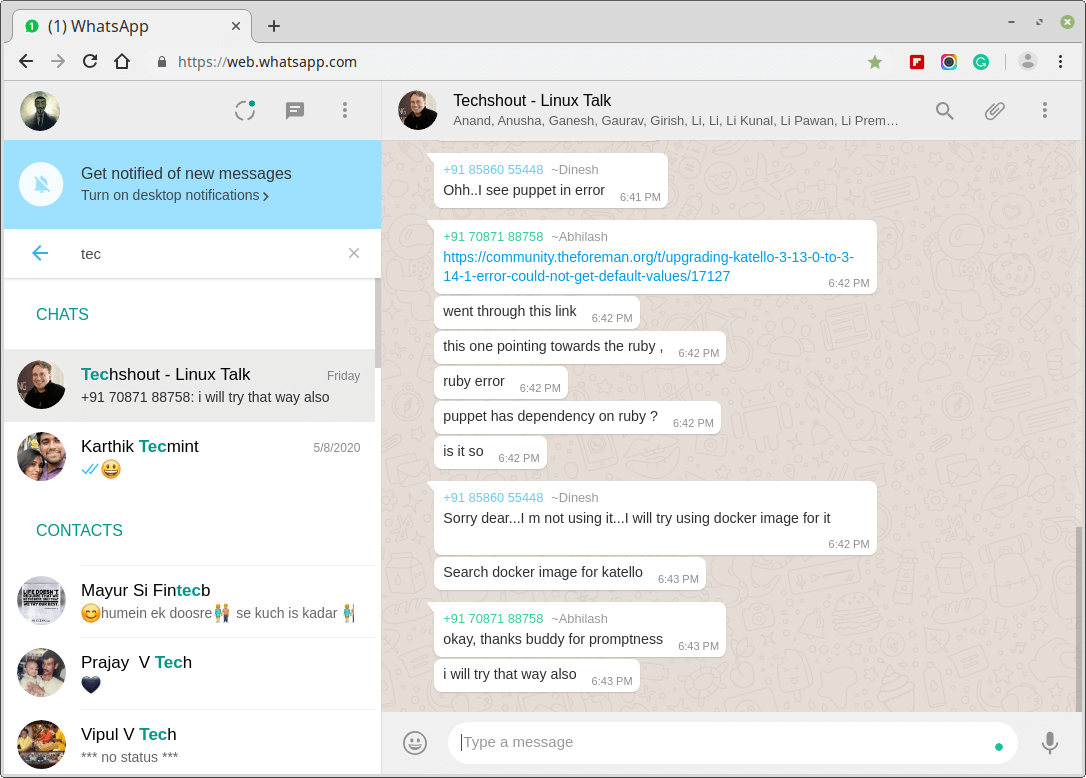Click the Techshout group profile picture in header
The height and width of the screenshot is (778, 1086).
[x=418, y=110]
